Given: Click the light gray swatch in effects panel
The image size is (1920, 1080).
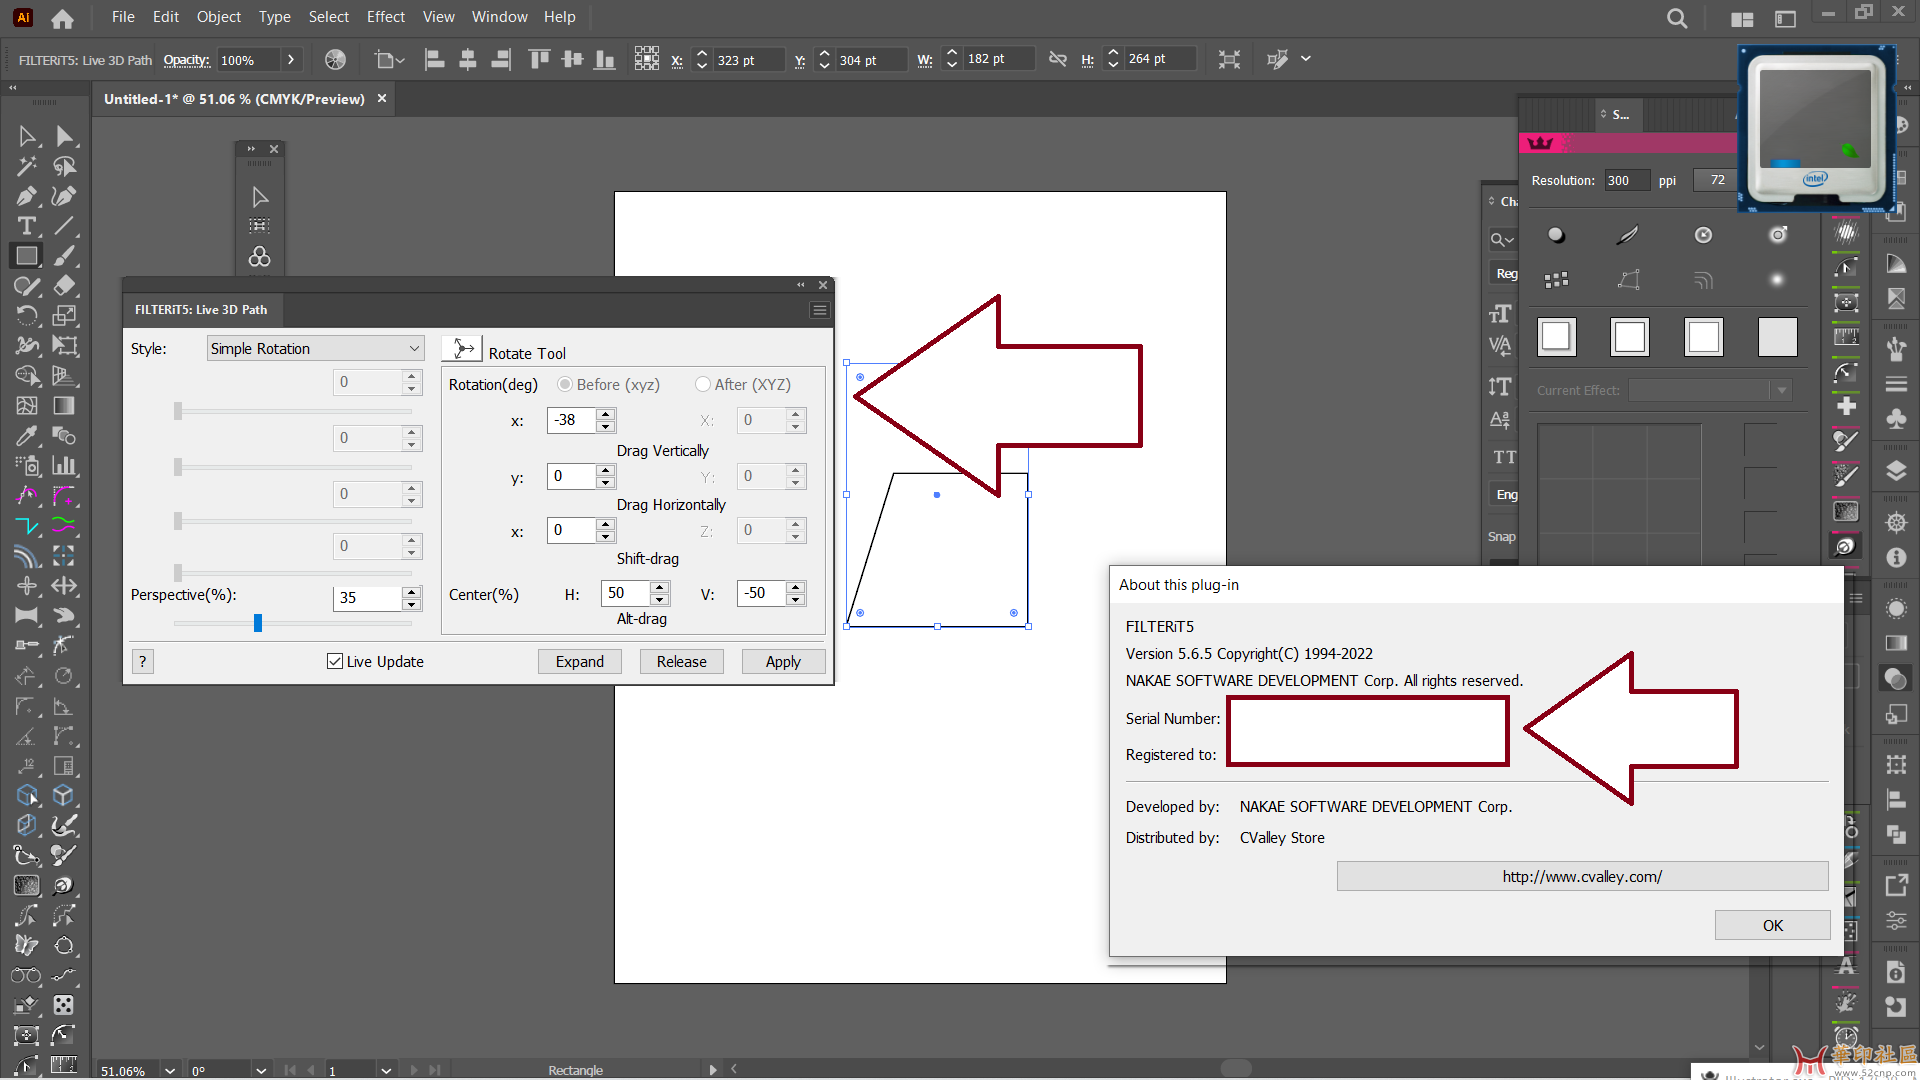Looking at the screenshot, I should point(1778,336).
